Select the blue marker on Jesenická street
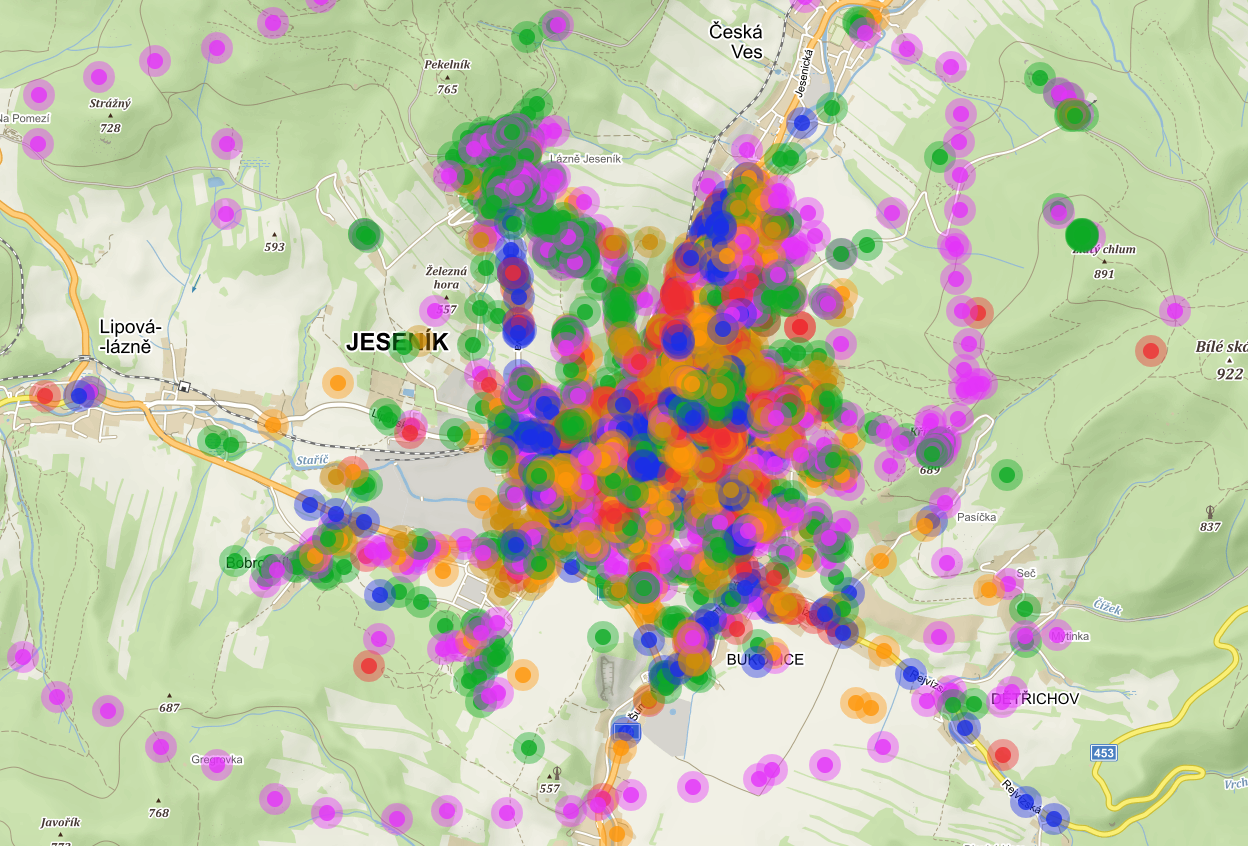Screen dimensions: 1248x846 [801, 123]
